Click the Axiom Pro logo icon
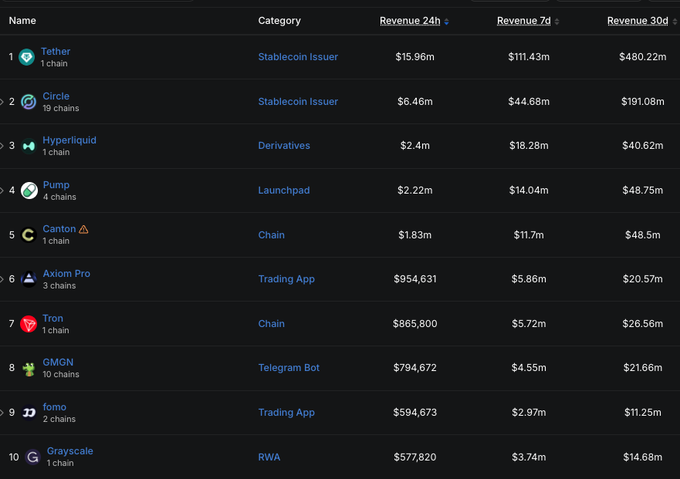Screen dimensions: 680x479 [x=29, y=279]
